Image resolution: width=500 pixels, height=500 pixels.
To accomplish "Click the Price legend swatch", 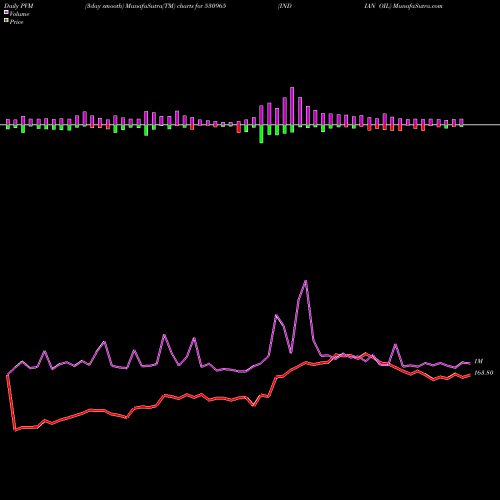I will [6, 21].
